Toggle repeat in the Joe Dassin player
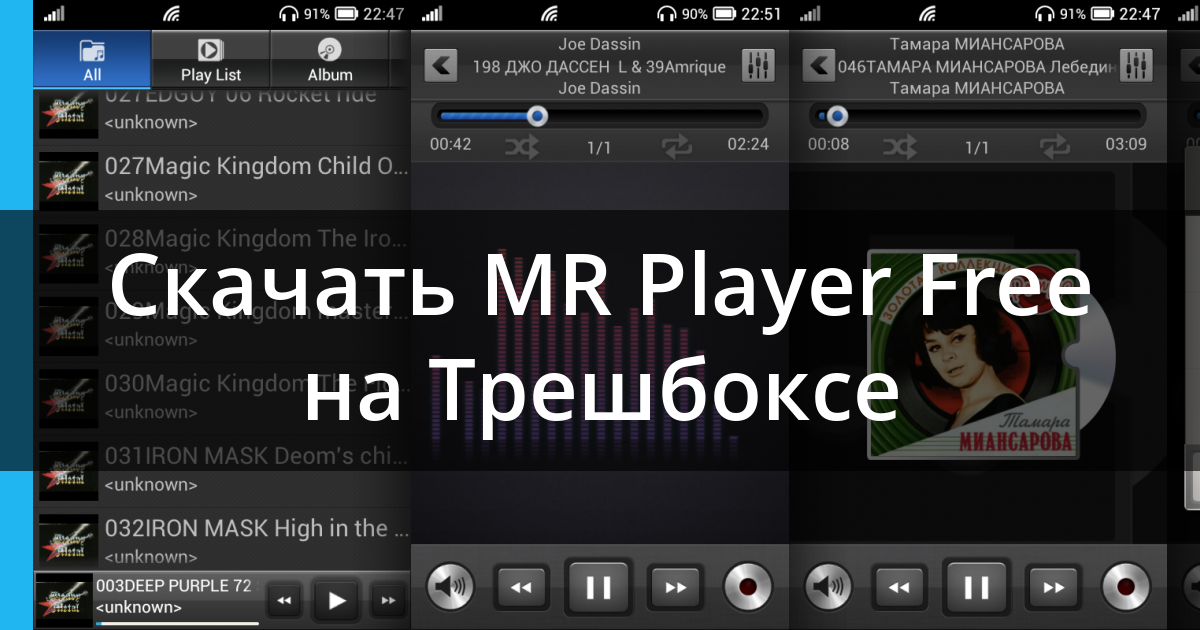 coord(677,147)
